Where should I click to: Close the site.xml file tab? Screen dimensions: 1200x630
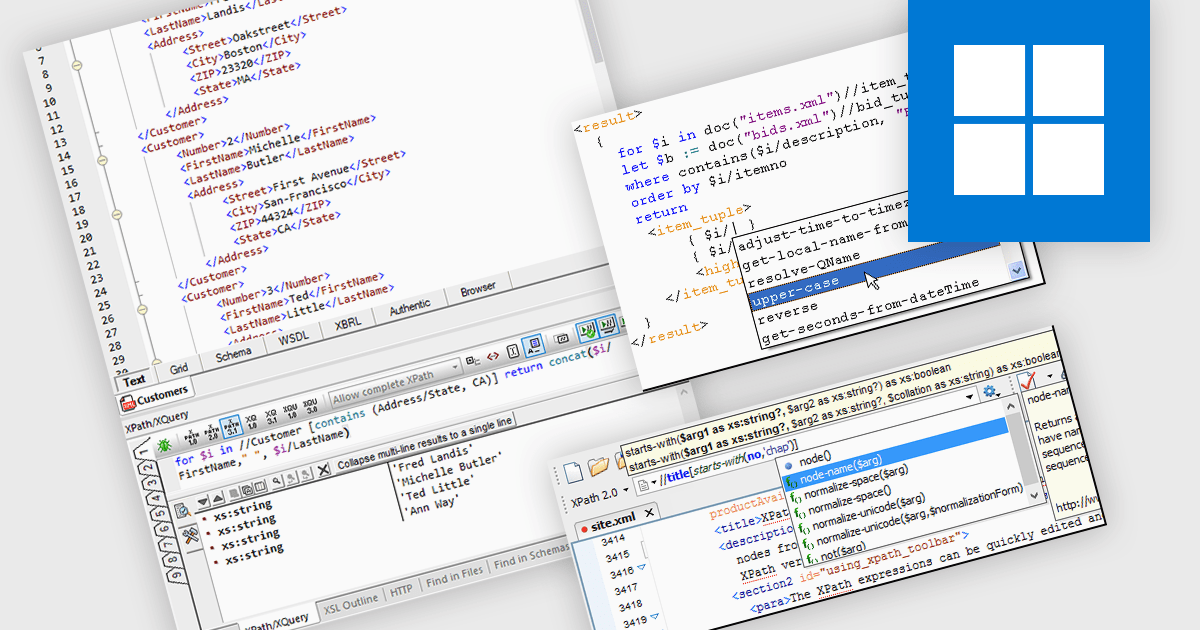point(648,514)
